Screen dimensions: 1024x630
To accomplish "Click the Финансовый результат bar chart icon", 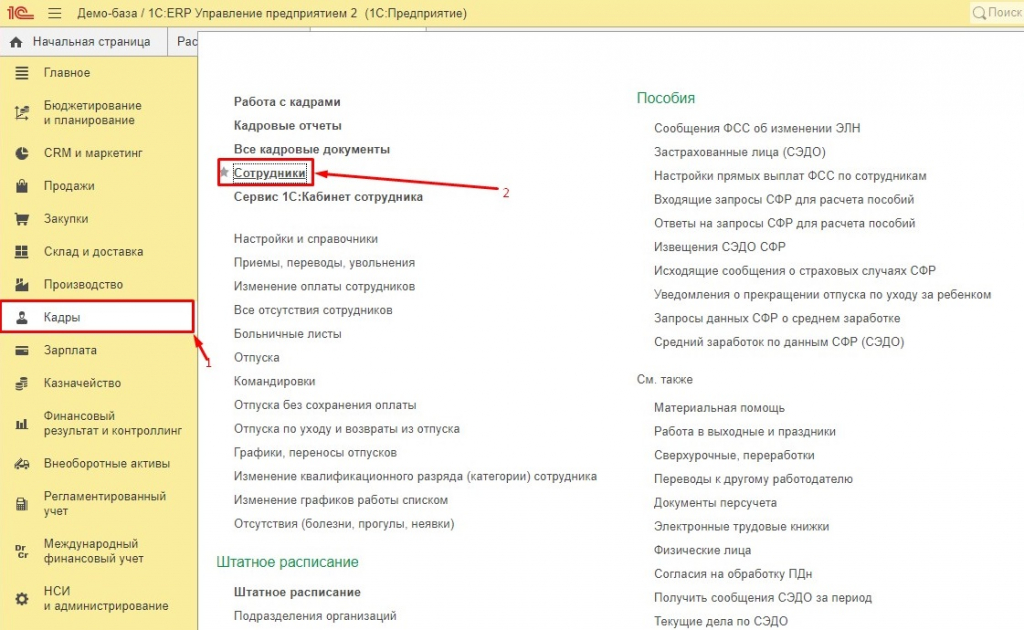I will point(22,424).
